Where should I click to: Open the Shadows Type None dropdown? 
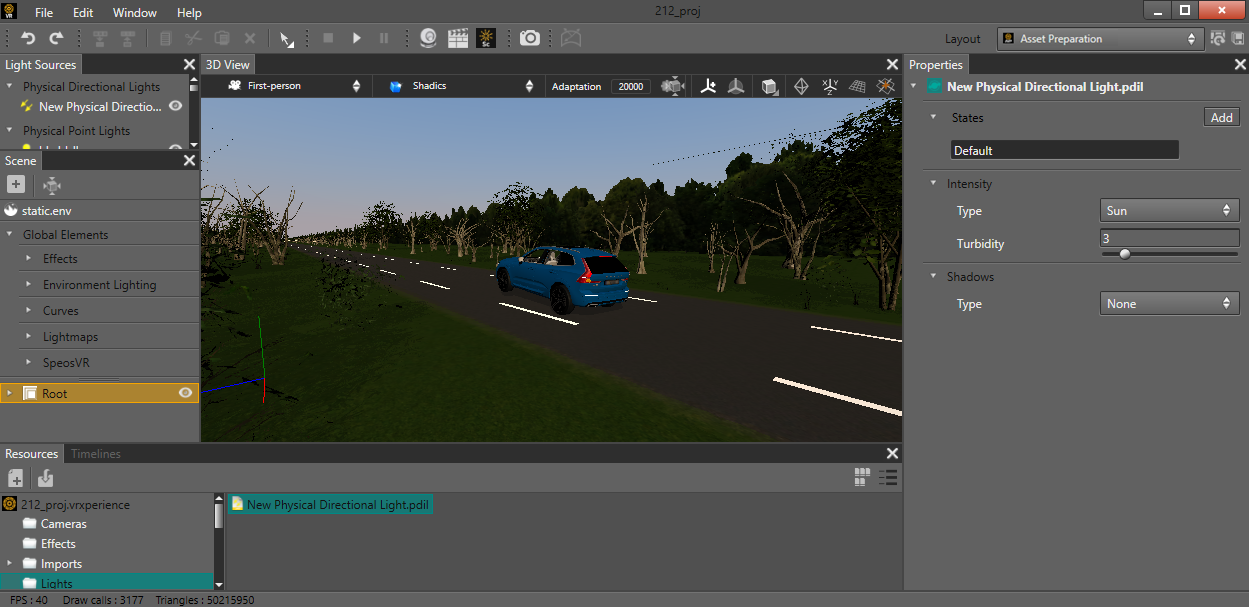1169,304
